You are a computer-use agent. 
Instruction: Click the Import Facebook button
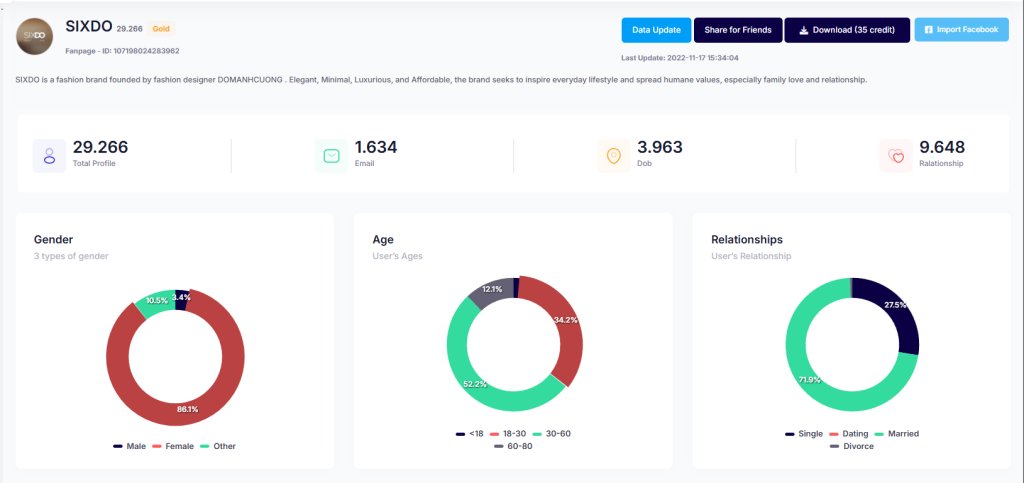point(961,30)
